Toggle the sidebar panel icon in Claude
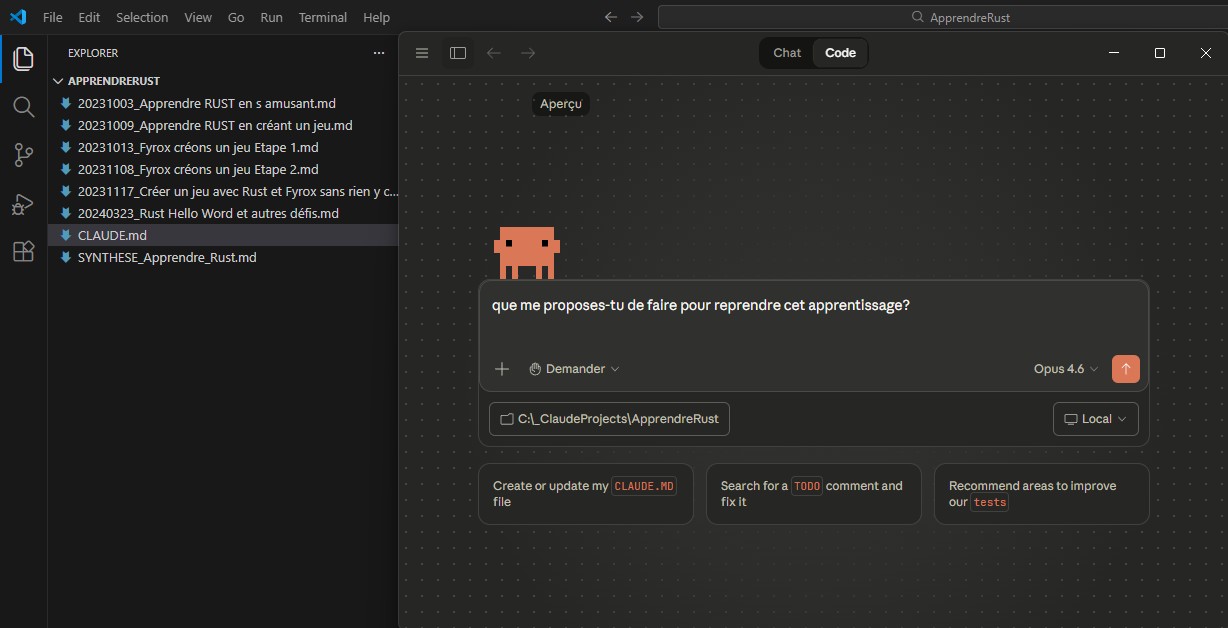This screenshot has height=628, width=1228. tap(458, 53)
